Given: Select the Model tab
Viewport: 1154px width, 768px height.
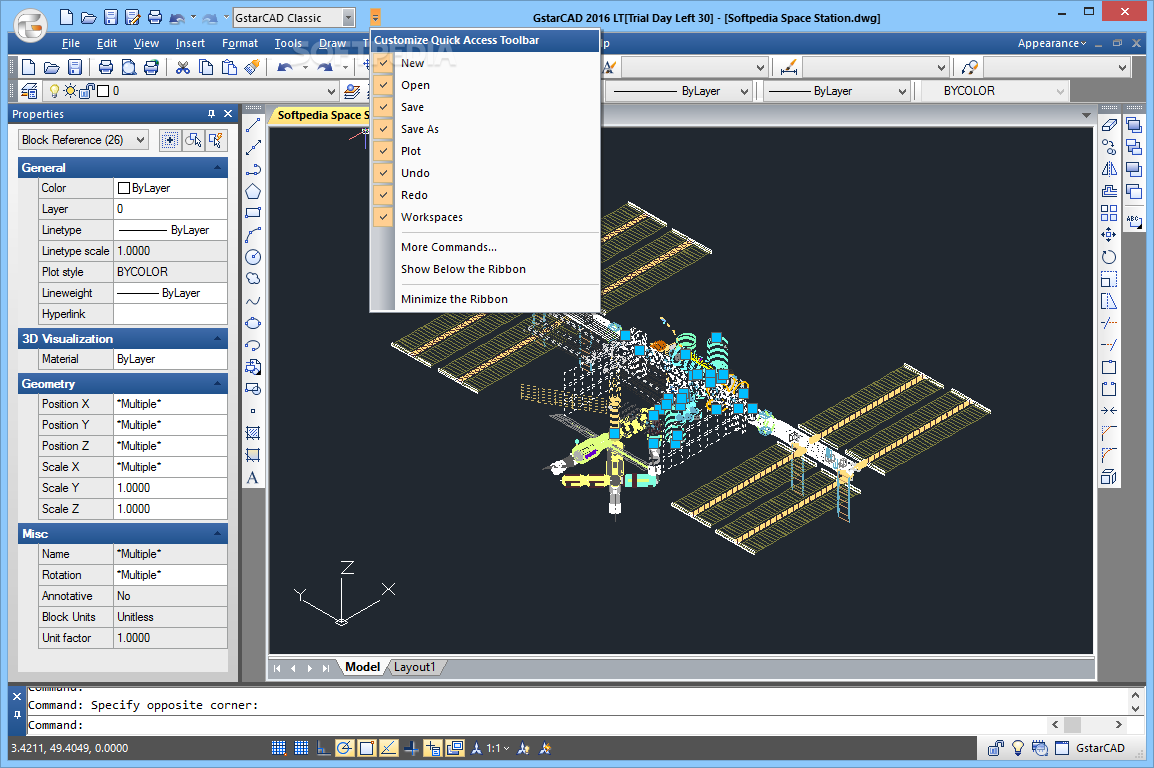Looking at the screenshot, I should click(x=363, y=667).
